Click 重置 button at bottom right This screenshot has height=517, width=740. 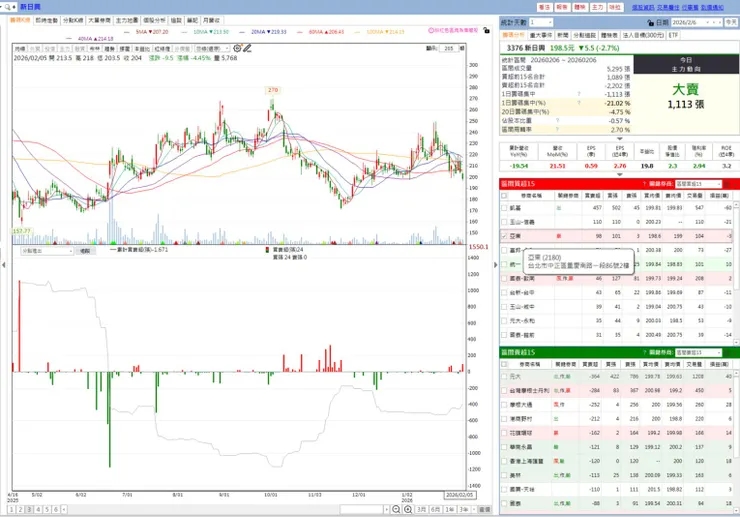click(485, 509)
